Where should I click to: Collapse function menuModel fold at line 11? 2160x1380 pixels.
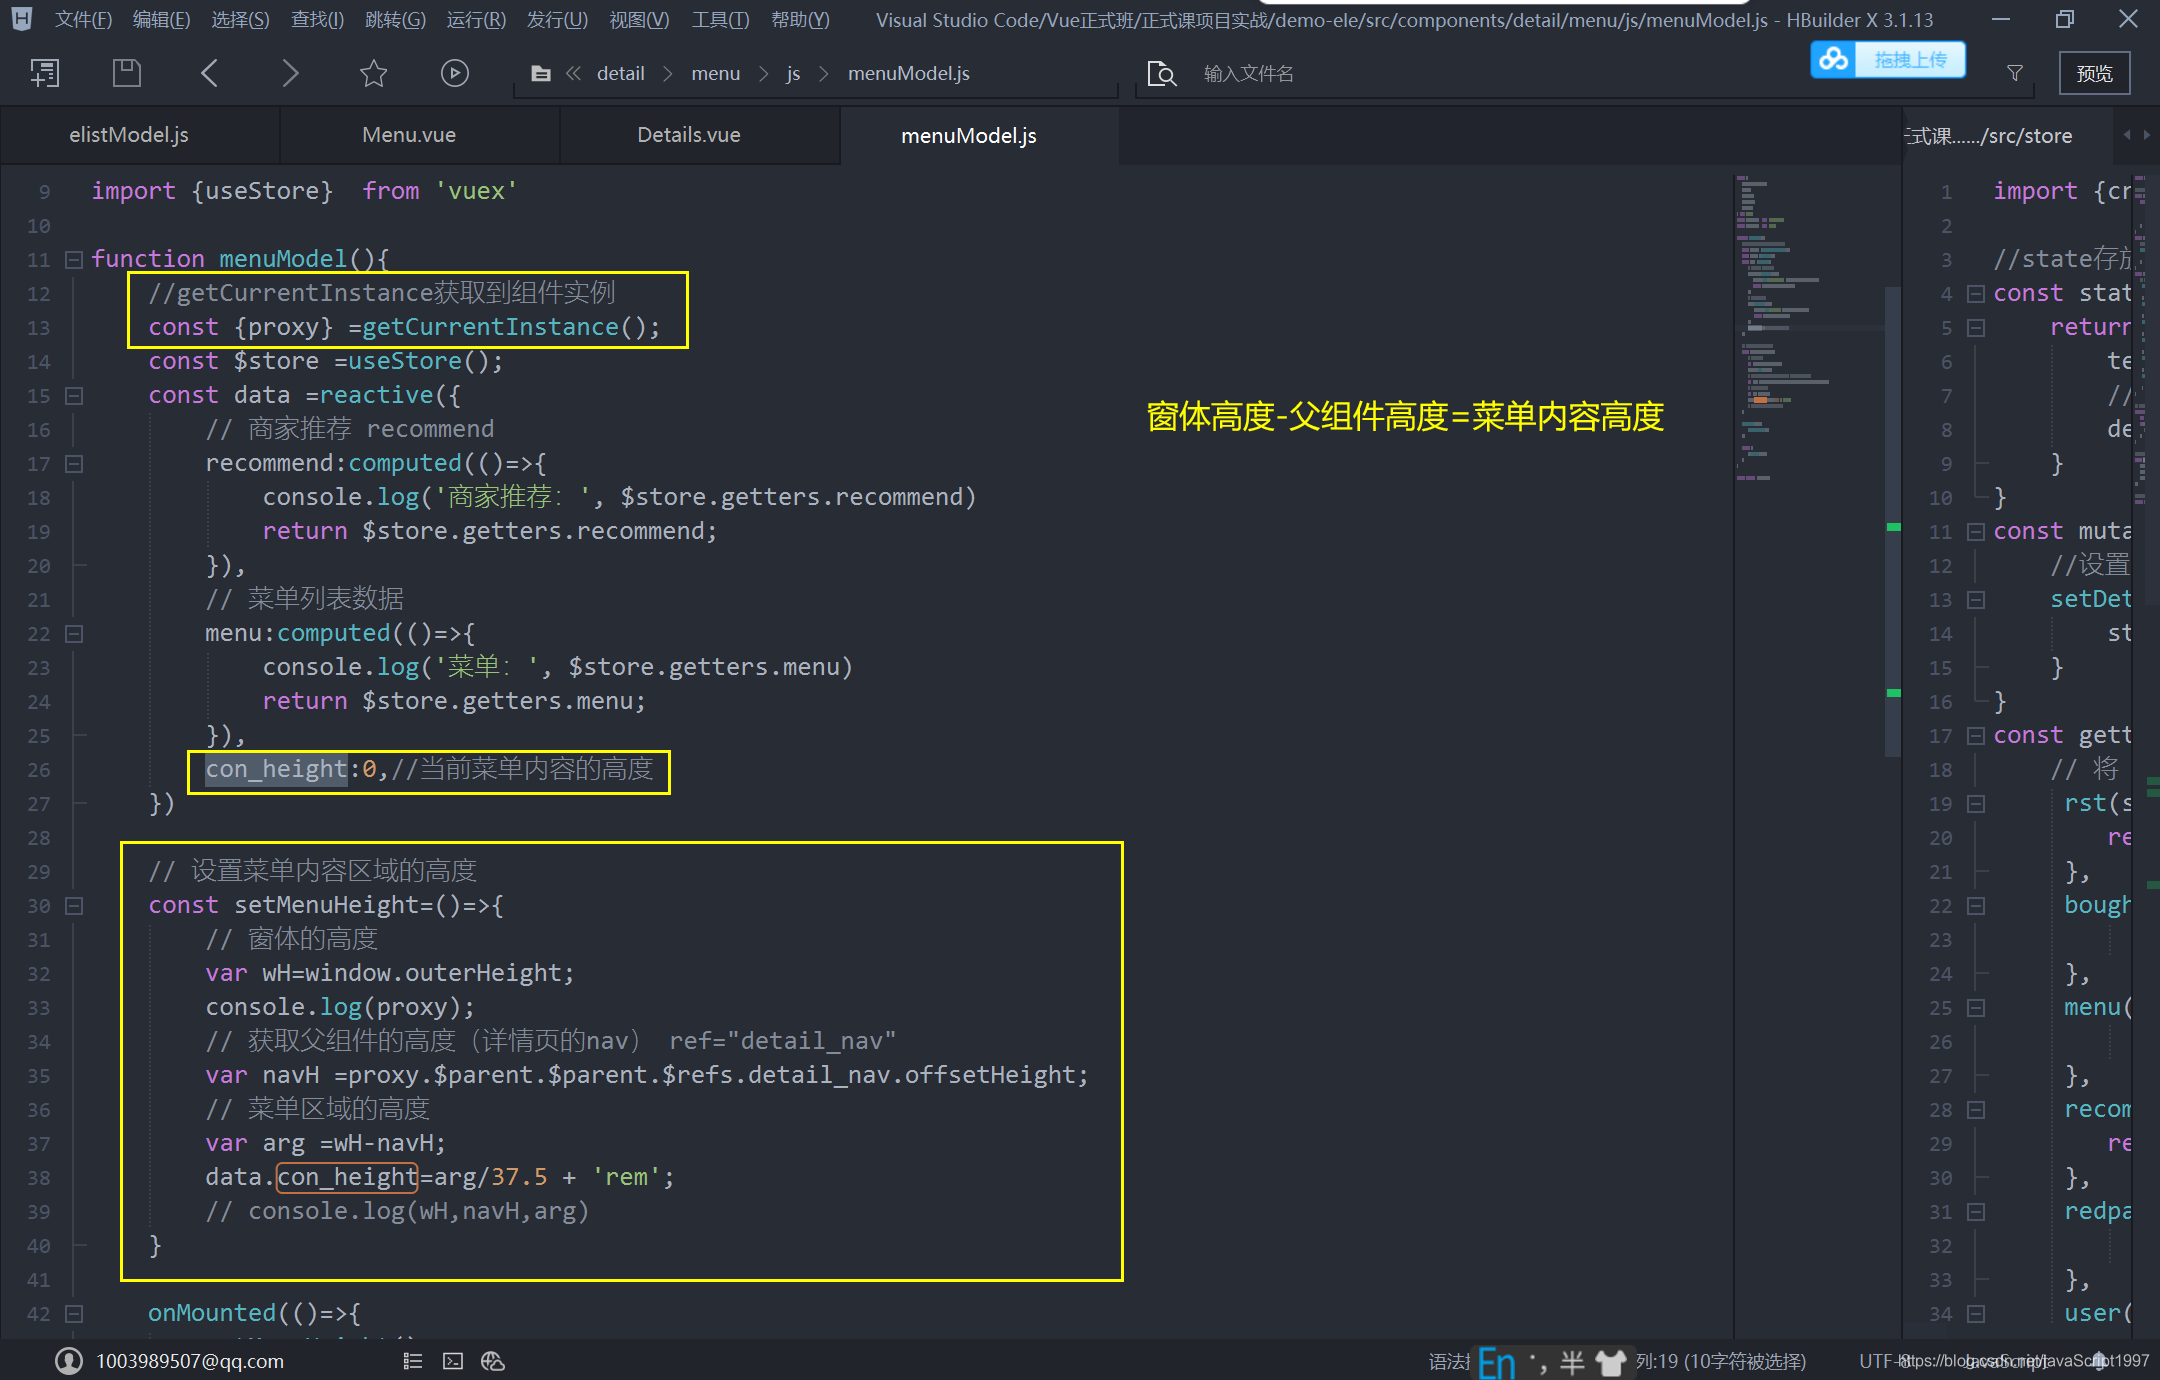(73, 260)
